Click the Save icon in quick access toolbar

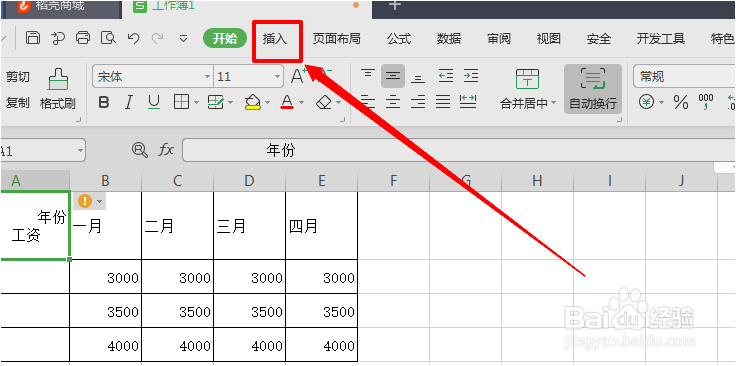32,38
